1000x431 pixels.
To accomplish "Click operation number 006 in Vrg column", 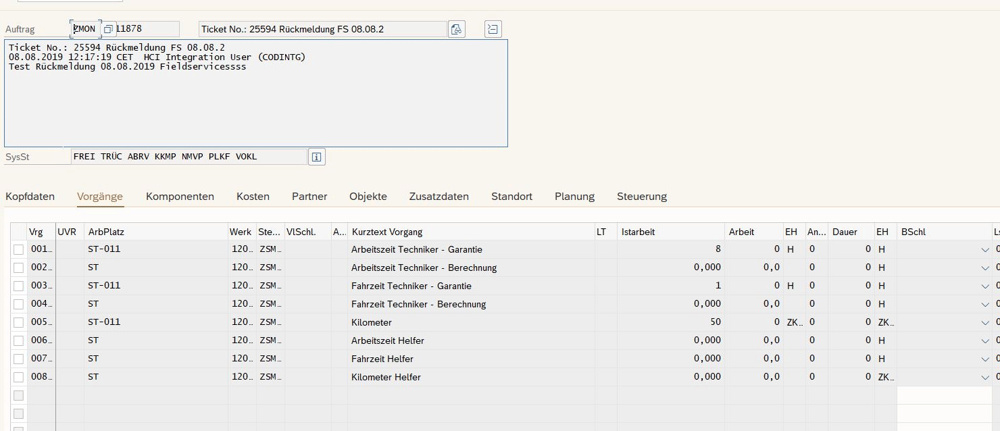I will point(41,340).
